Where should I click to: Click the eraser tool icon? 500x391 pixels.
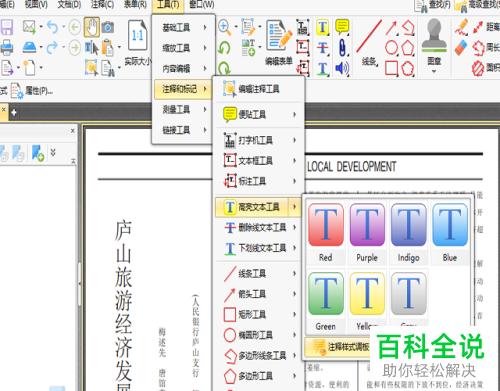pyautogui.click(x=461, y=48)
